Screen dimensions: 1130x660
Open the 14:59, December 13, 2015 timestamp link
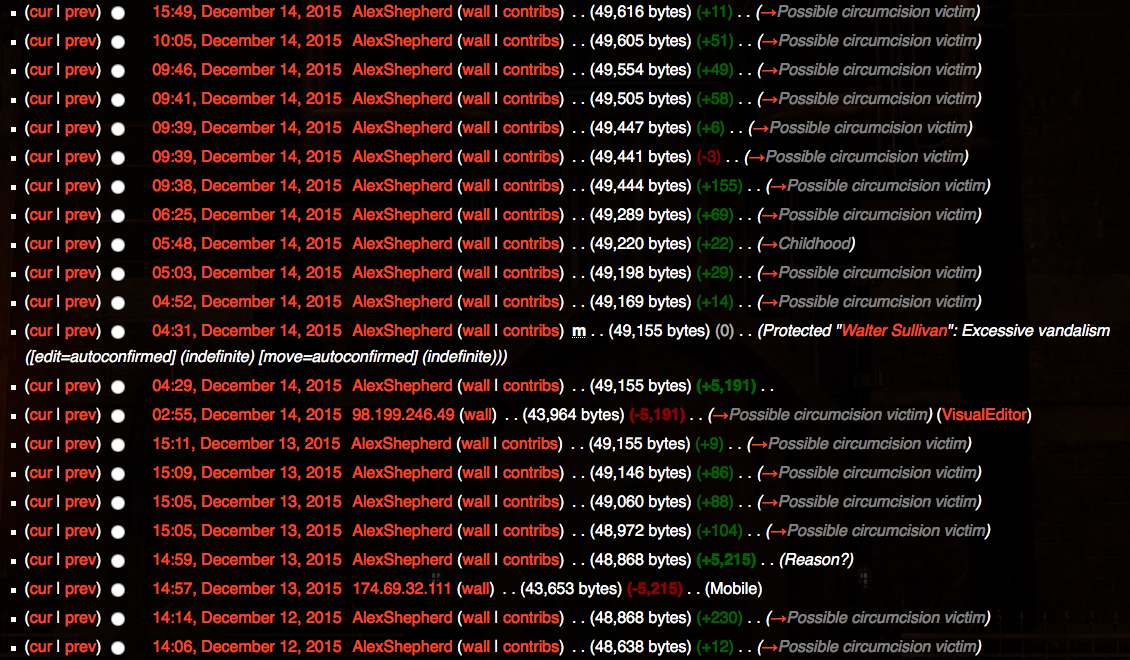(246, 560)
